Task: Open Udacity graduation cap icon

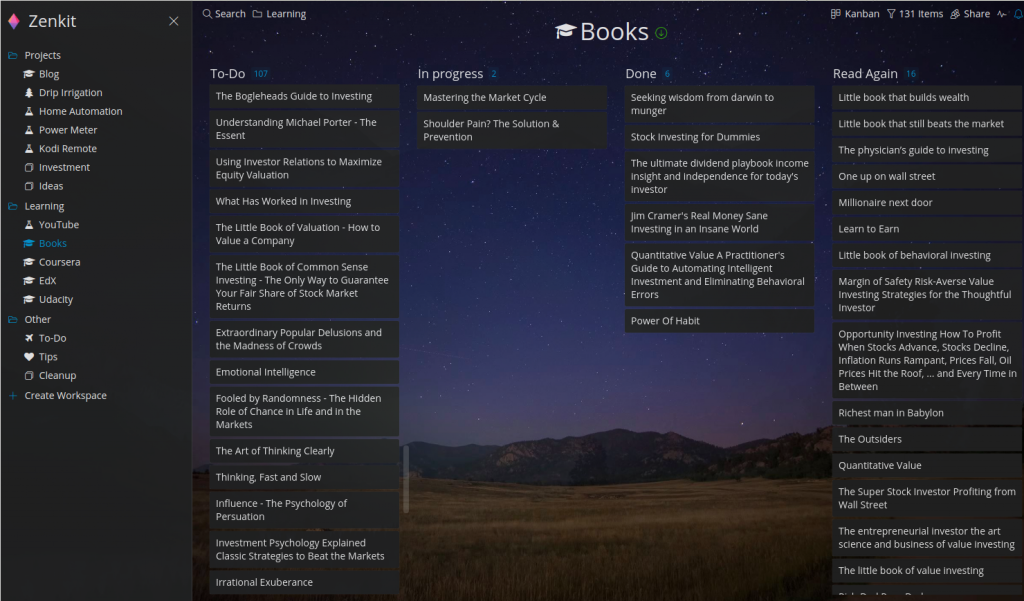Action: [29, 300]
